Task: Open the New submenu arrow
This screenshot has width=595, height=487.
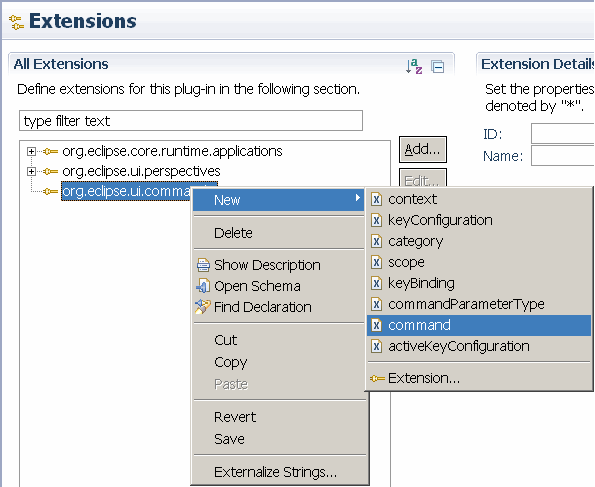Action: tap(357, 198)
